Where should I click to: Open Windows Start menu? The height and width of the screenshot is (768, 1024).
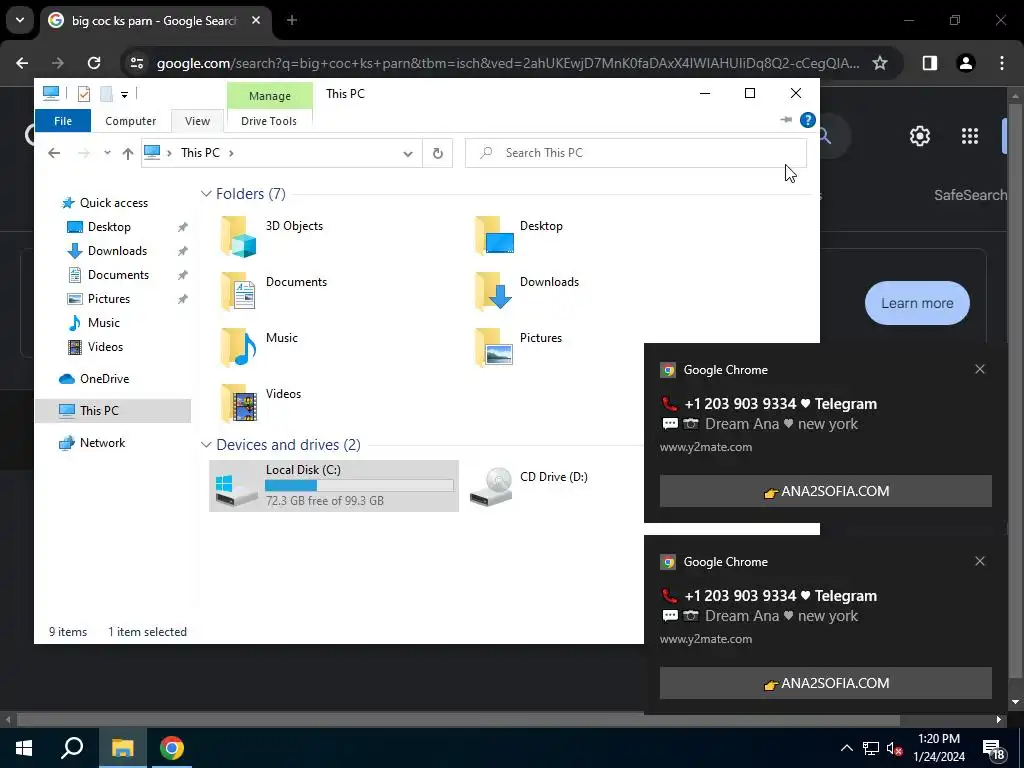(24, 748)
